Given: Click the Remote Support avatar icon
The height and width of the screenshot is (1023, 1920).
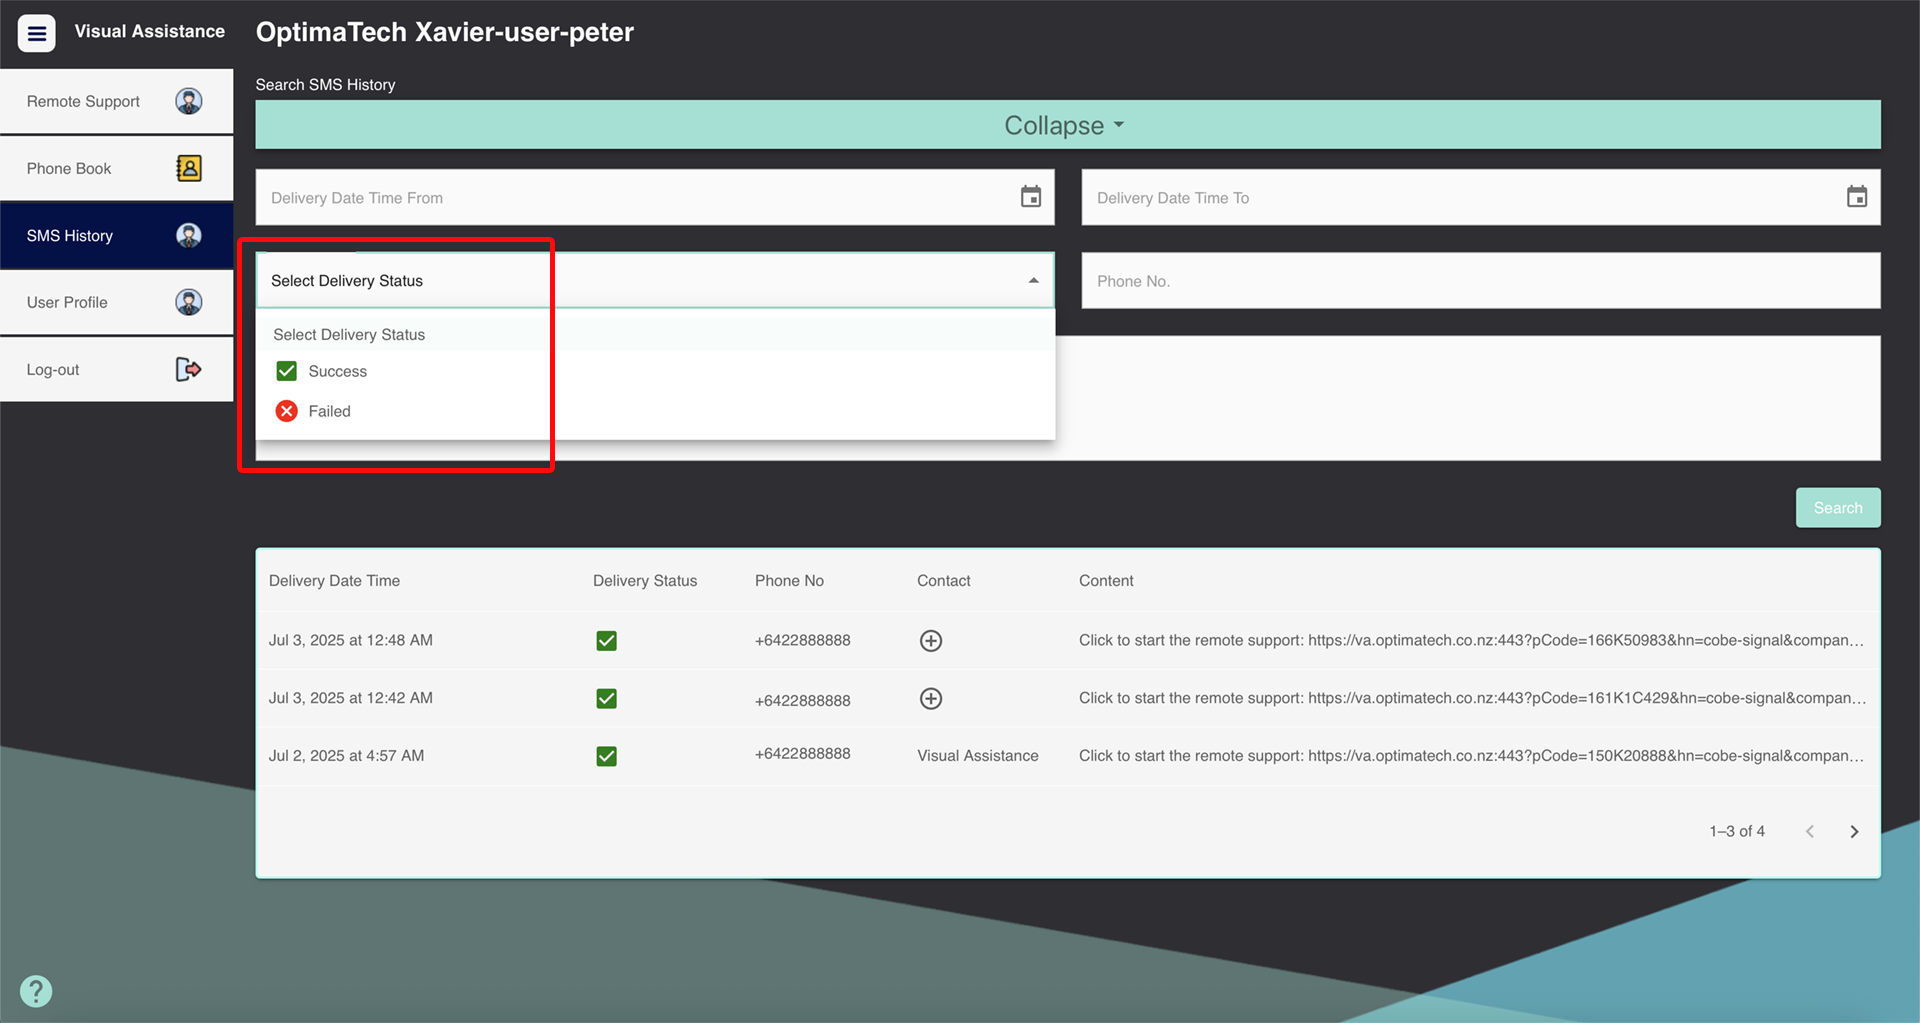Looking at the screenshot, I should (189, 101).
